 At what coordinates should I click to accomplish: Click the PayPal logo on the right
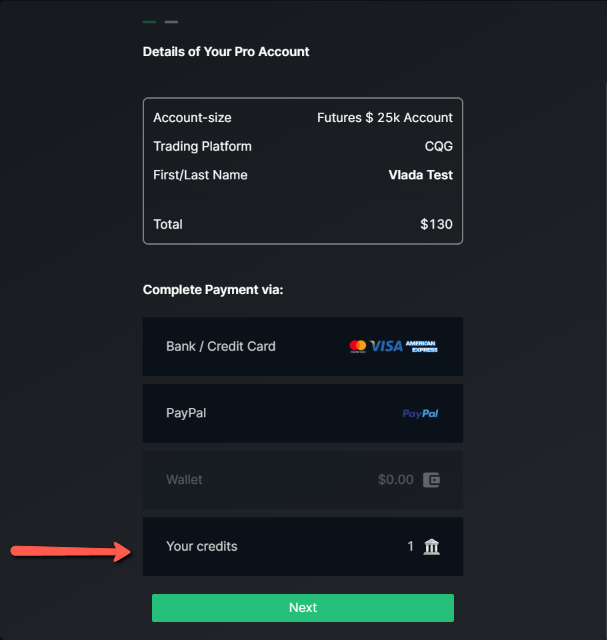pos(420,413)
